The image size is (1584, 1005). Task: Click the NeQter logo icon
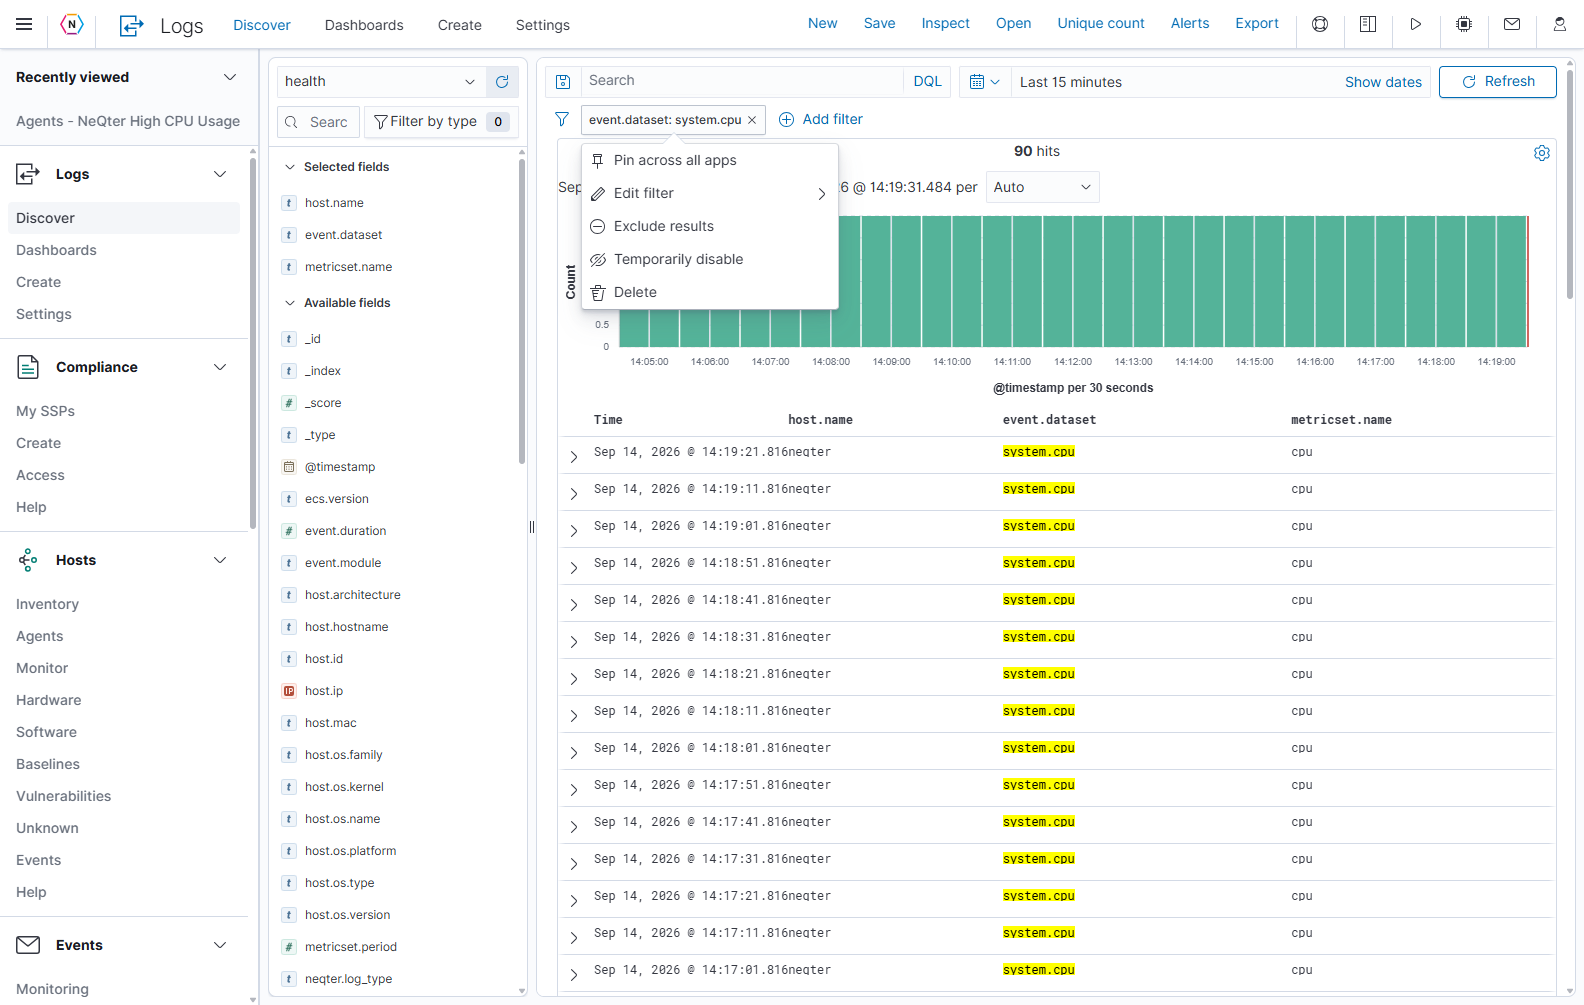(72, 25)
